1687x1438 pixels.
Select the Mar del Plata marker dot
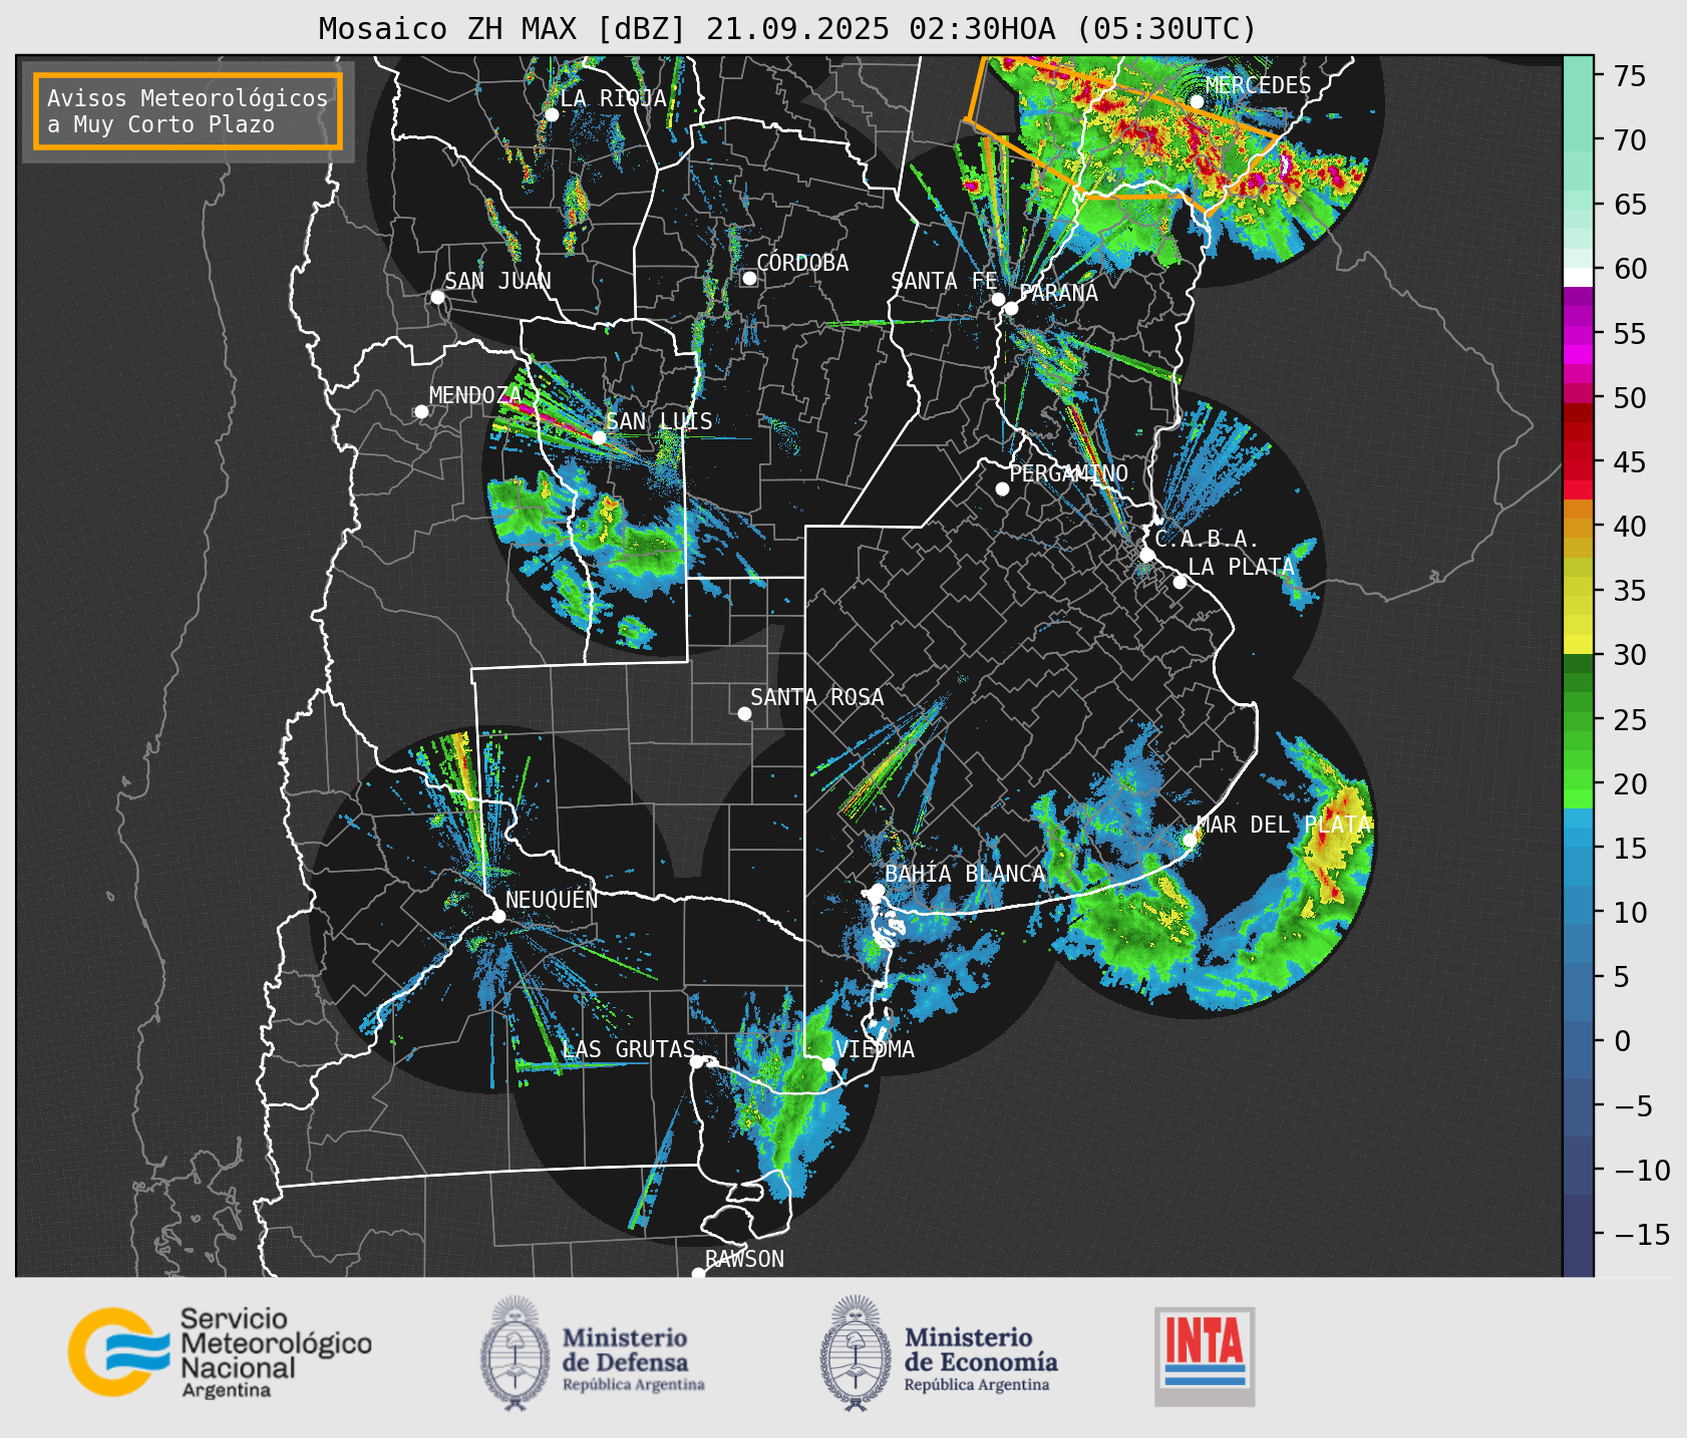[x=1189, y=840]
